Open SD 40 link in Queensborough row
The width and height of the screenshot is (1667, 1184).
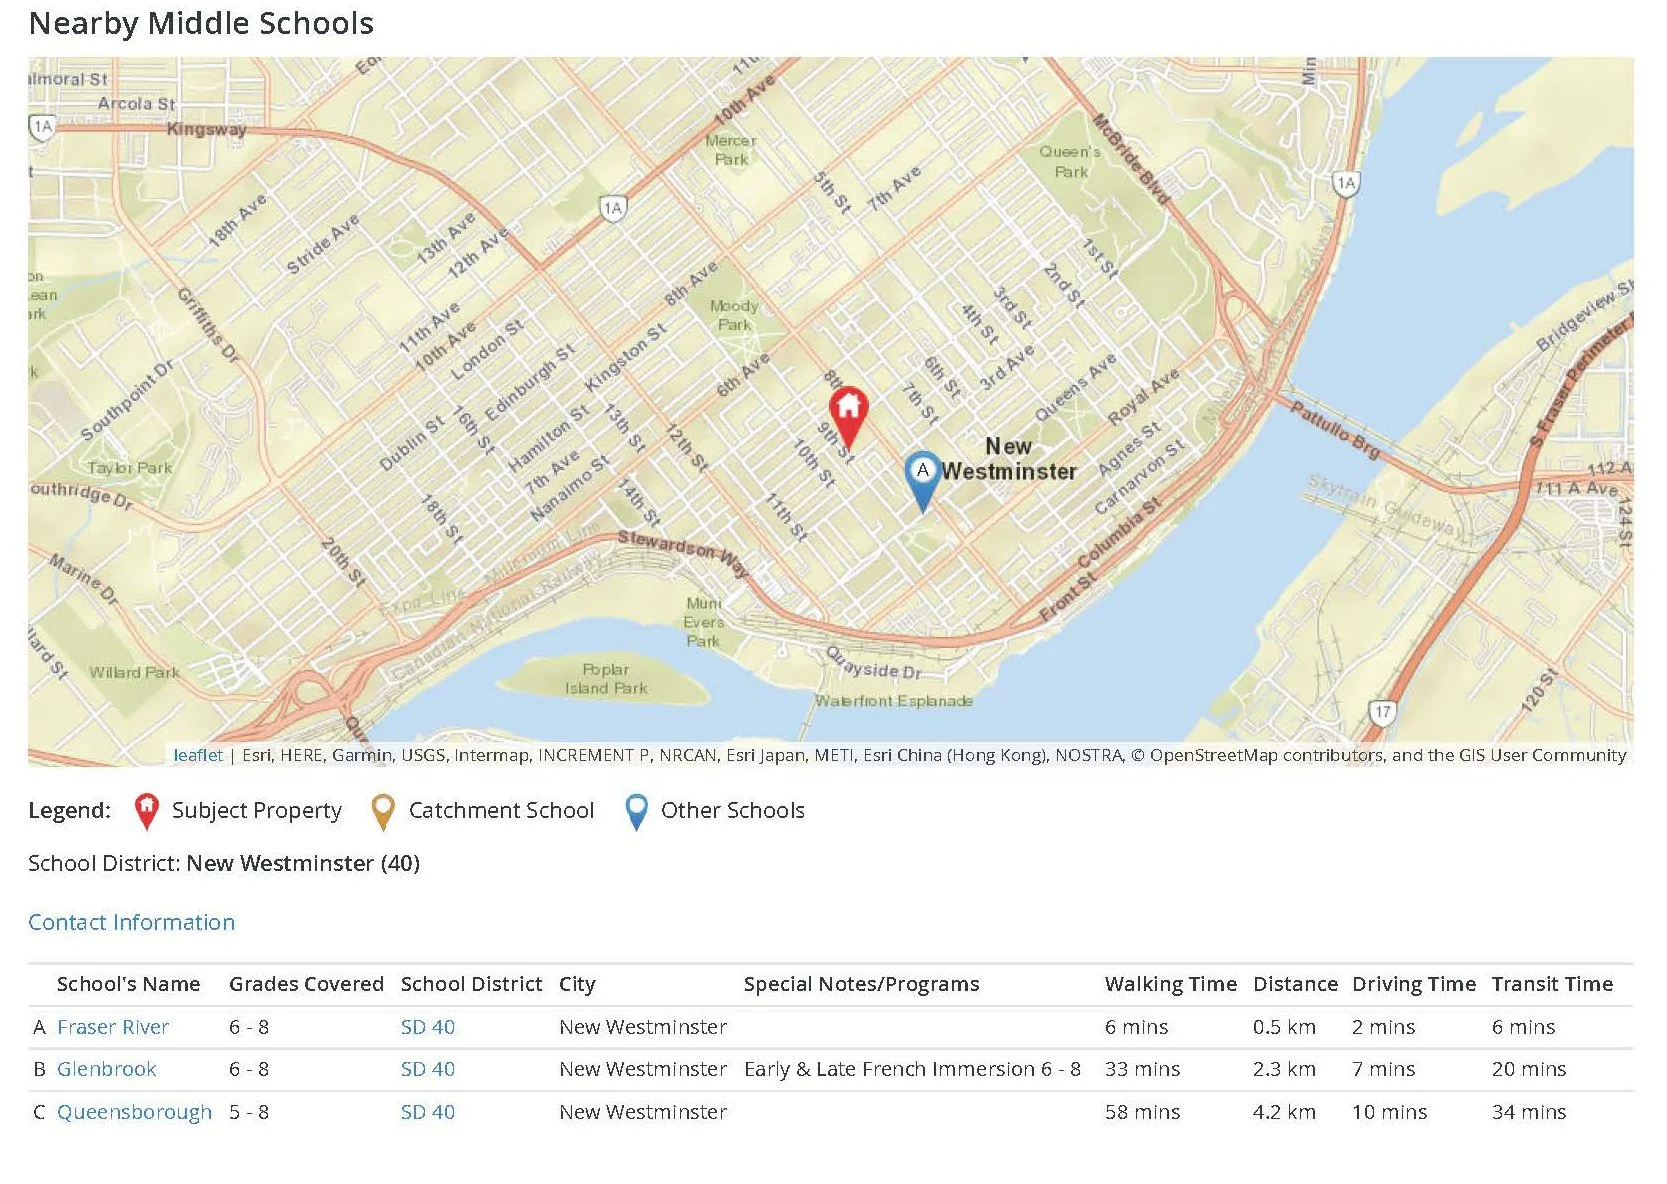click(428, 1112)
